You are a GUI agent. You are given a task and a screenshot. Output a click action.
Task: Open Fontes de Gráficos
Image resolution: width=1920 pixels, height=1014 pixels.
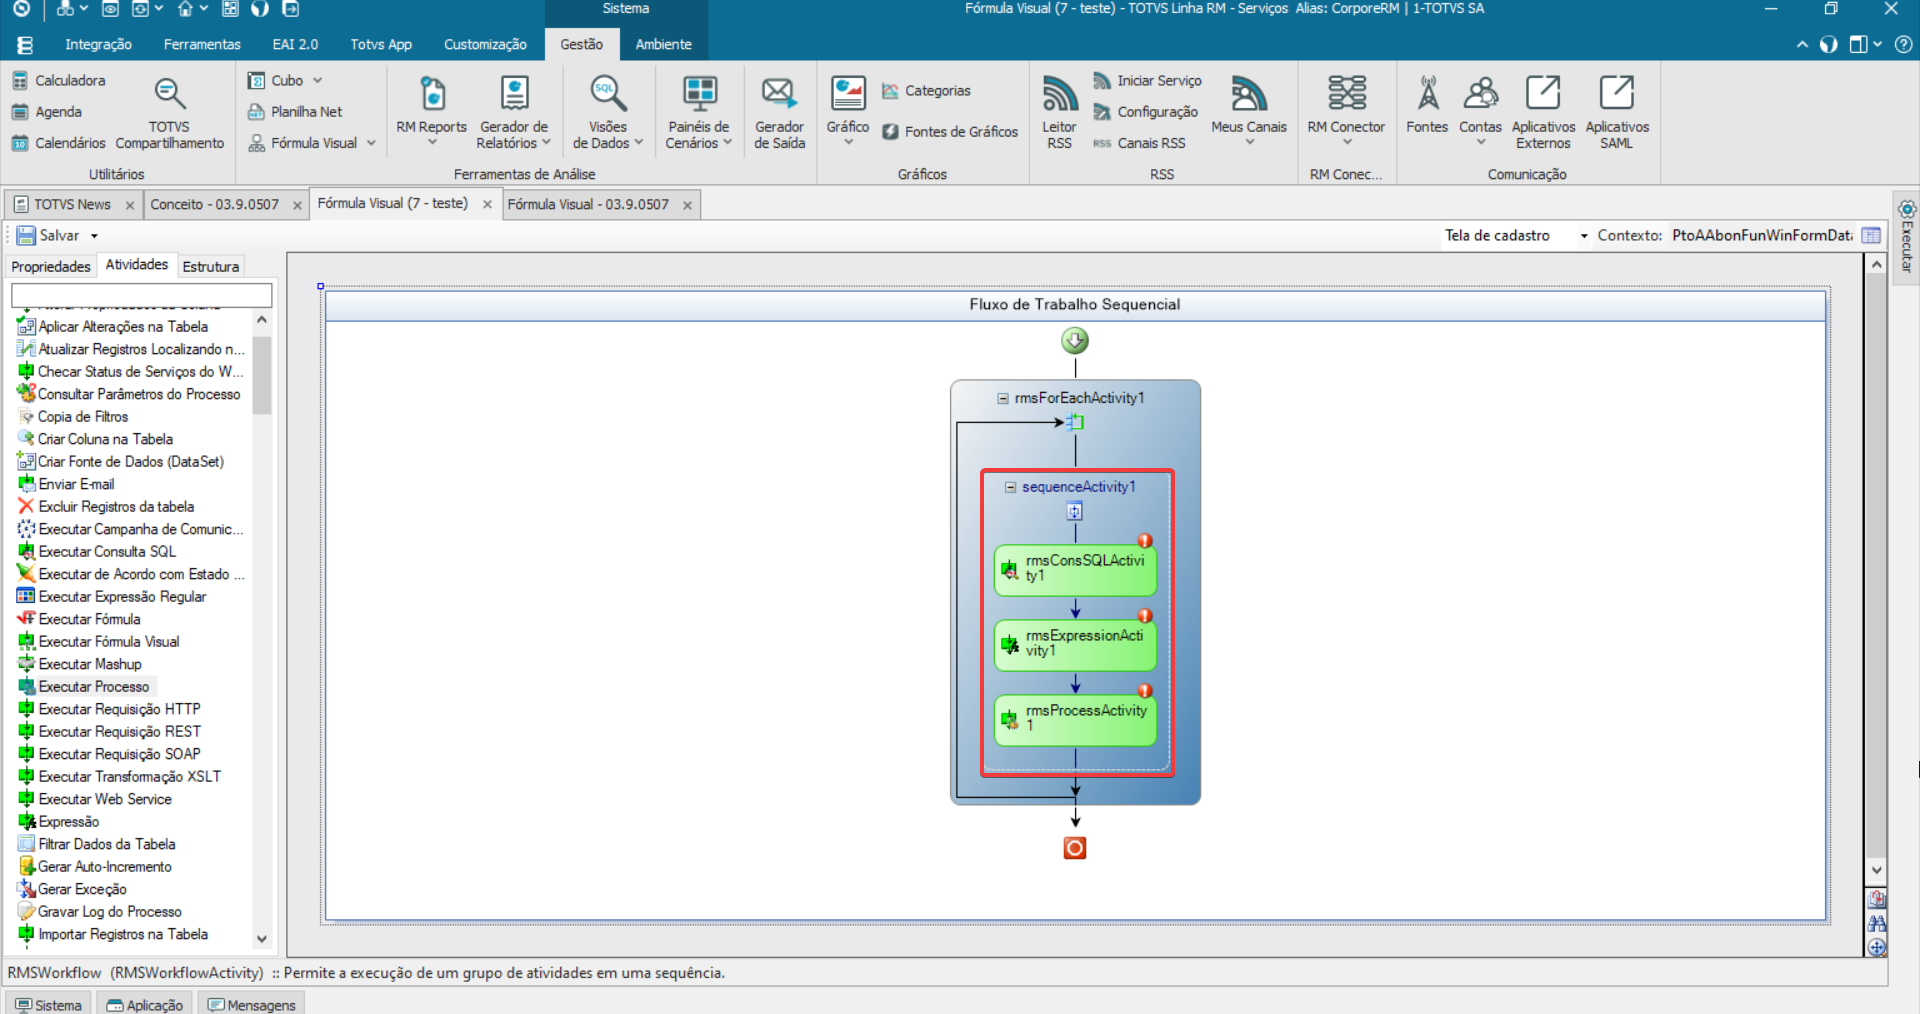pyautogui.click(x=950, y=132)
